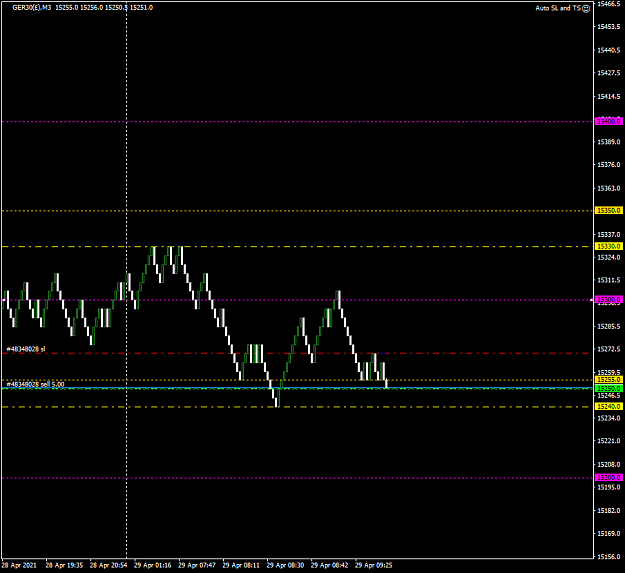This screenshot has height=573, width=625.
Task: Click the Expert Advisor smiley face icon
Action: coord(586,8)
